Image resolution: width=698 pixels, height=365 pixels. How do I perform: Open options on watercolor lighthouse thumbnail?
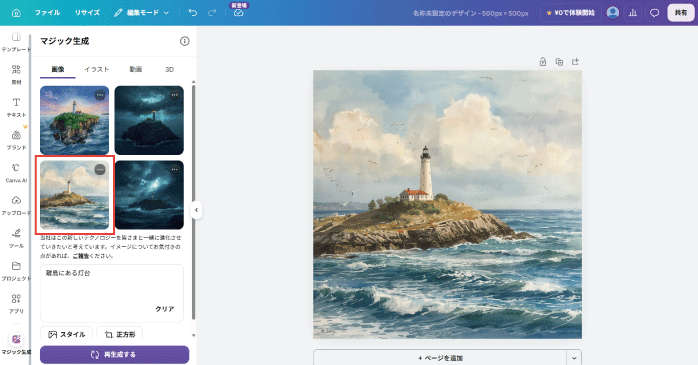pos(100,170)
